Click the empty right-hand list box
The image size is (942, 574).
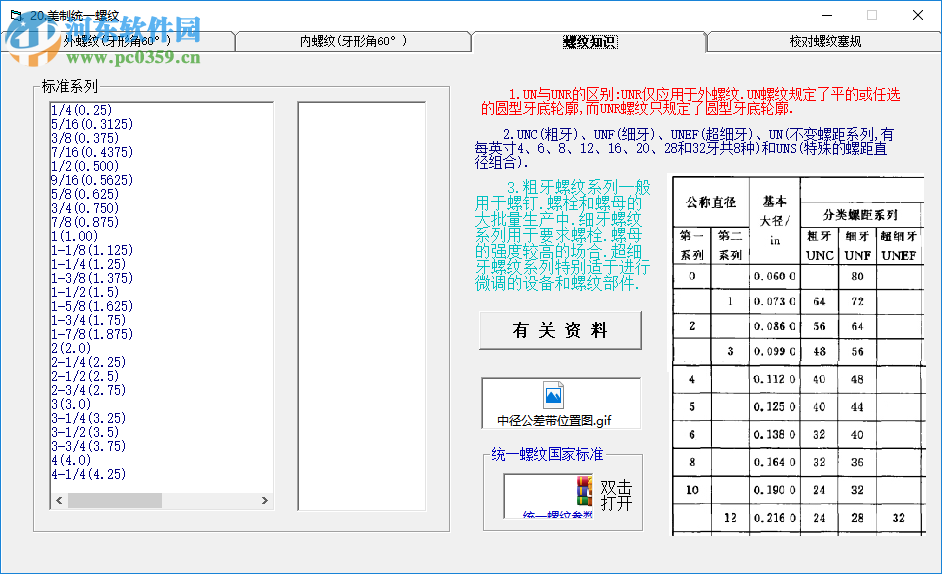(x=362, y=306)
